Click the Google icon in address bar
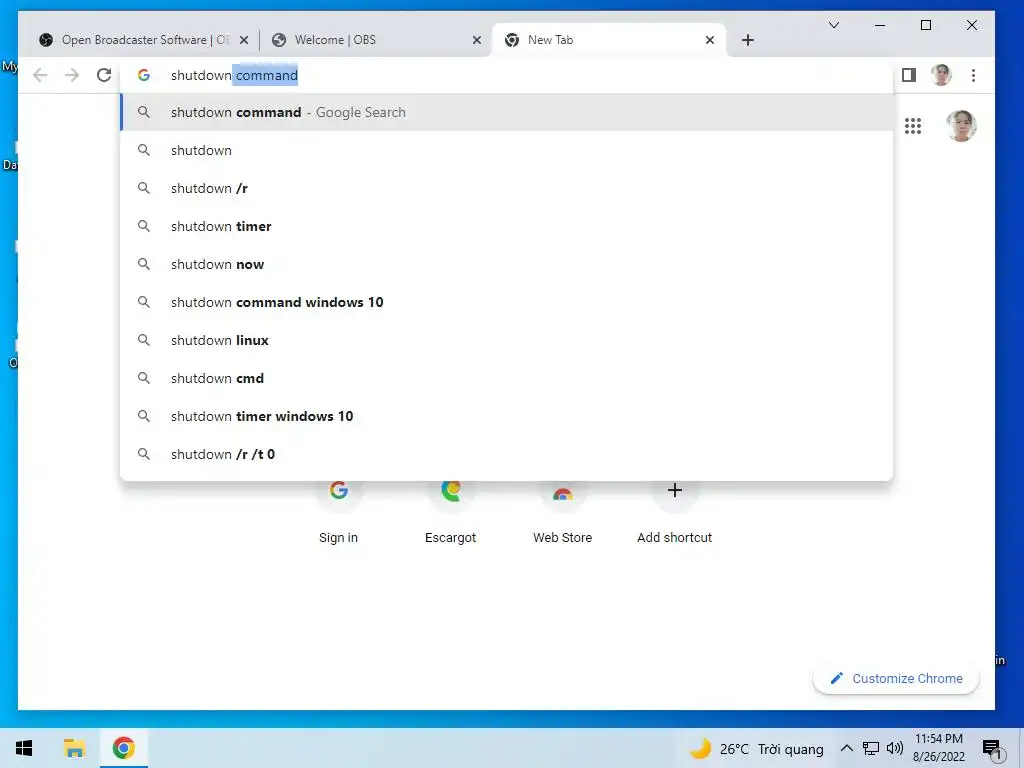1024x768 pixels. click(144, 75)
